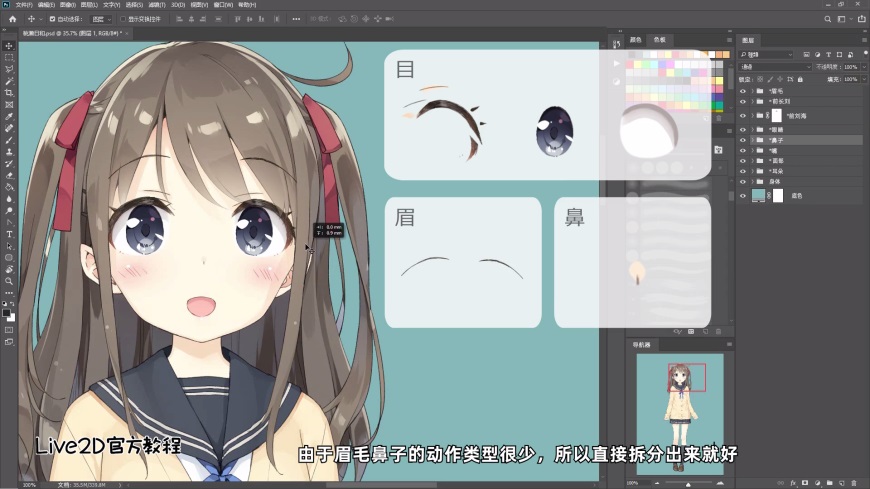This screenshot has height=489, width=870.
Task: Click the 底色 layer teal color thumbnail
Action: tap(758, 195)
